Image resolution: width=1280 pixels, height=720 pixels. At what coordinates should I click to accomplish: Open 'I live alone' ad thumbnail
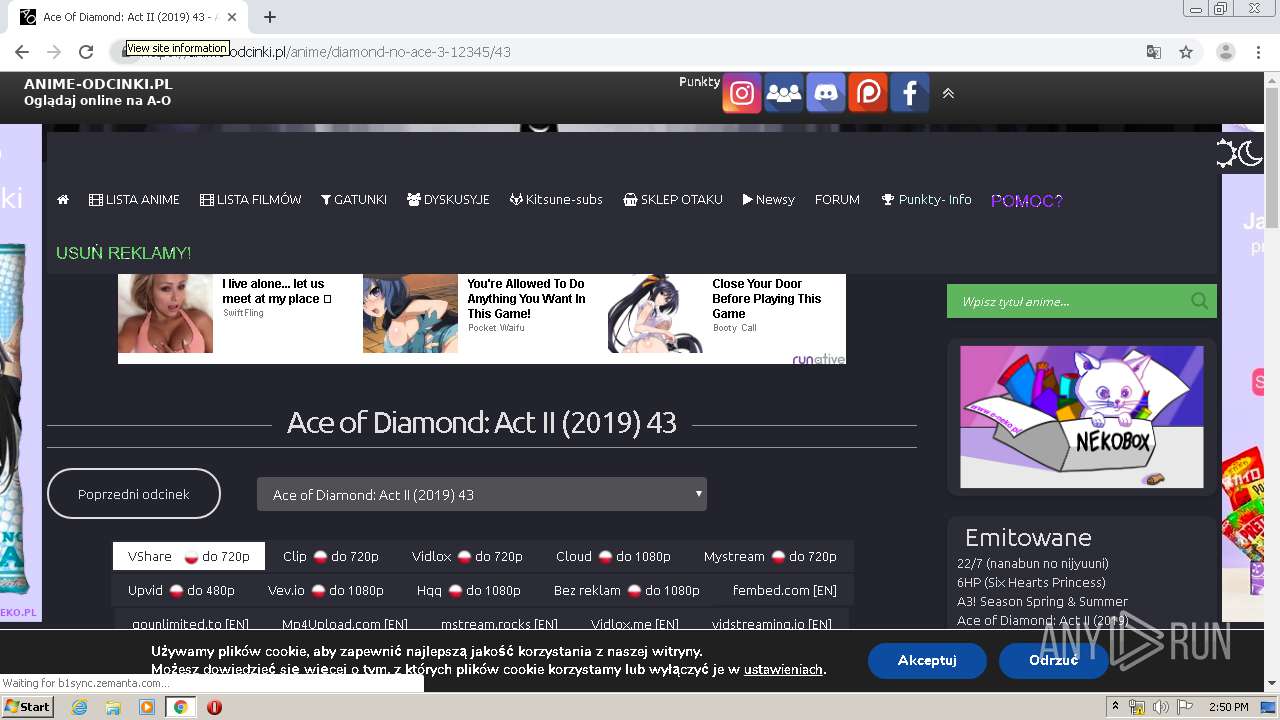point(165,313)
